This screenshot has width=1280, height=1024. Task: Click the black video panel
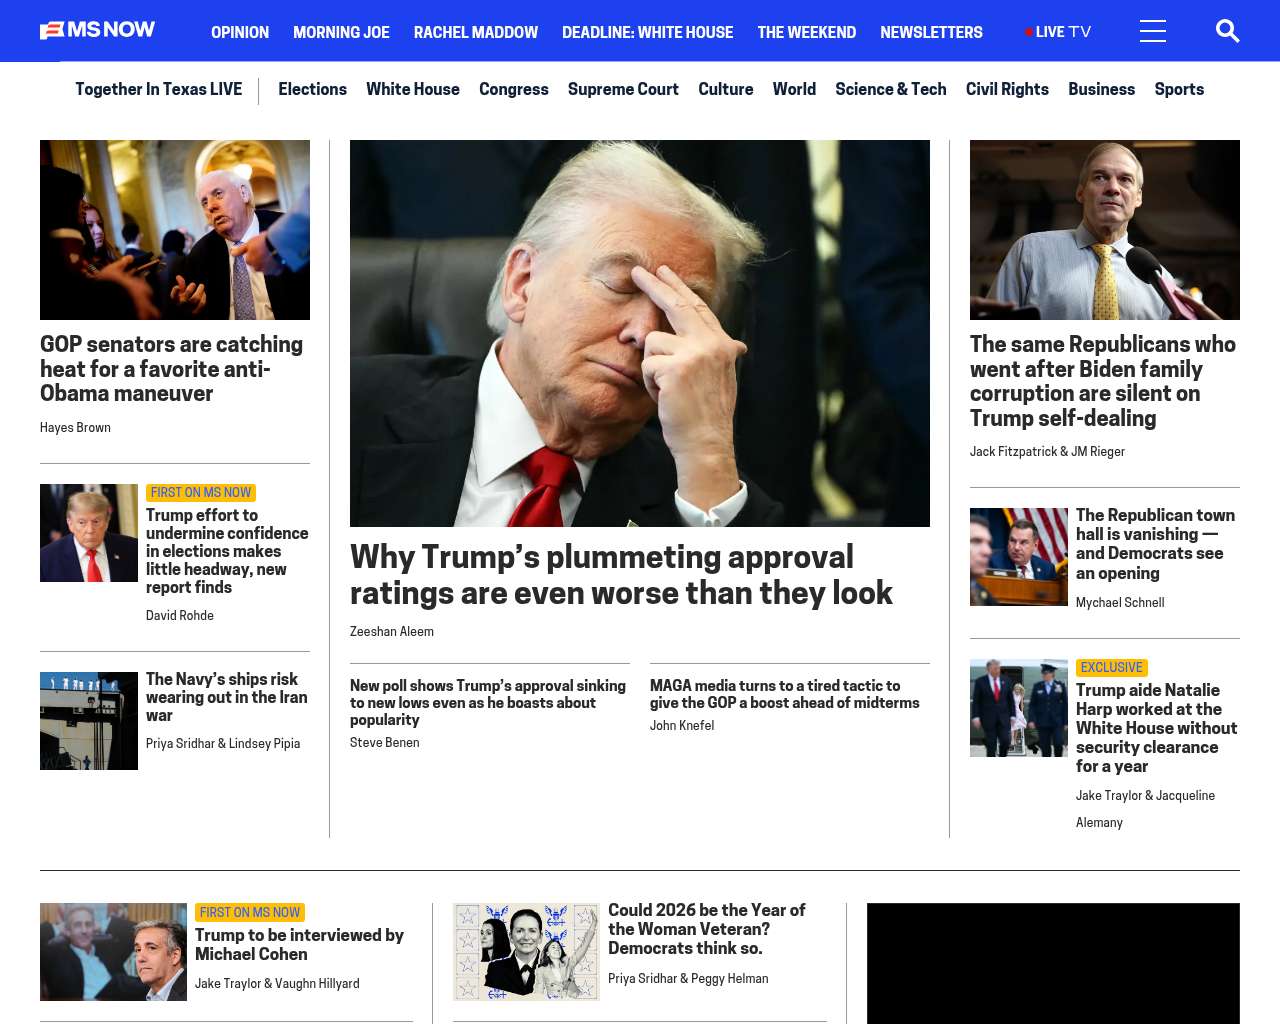pos(1053,963)
